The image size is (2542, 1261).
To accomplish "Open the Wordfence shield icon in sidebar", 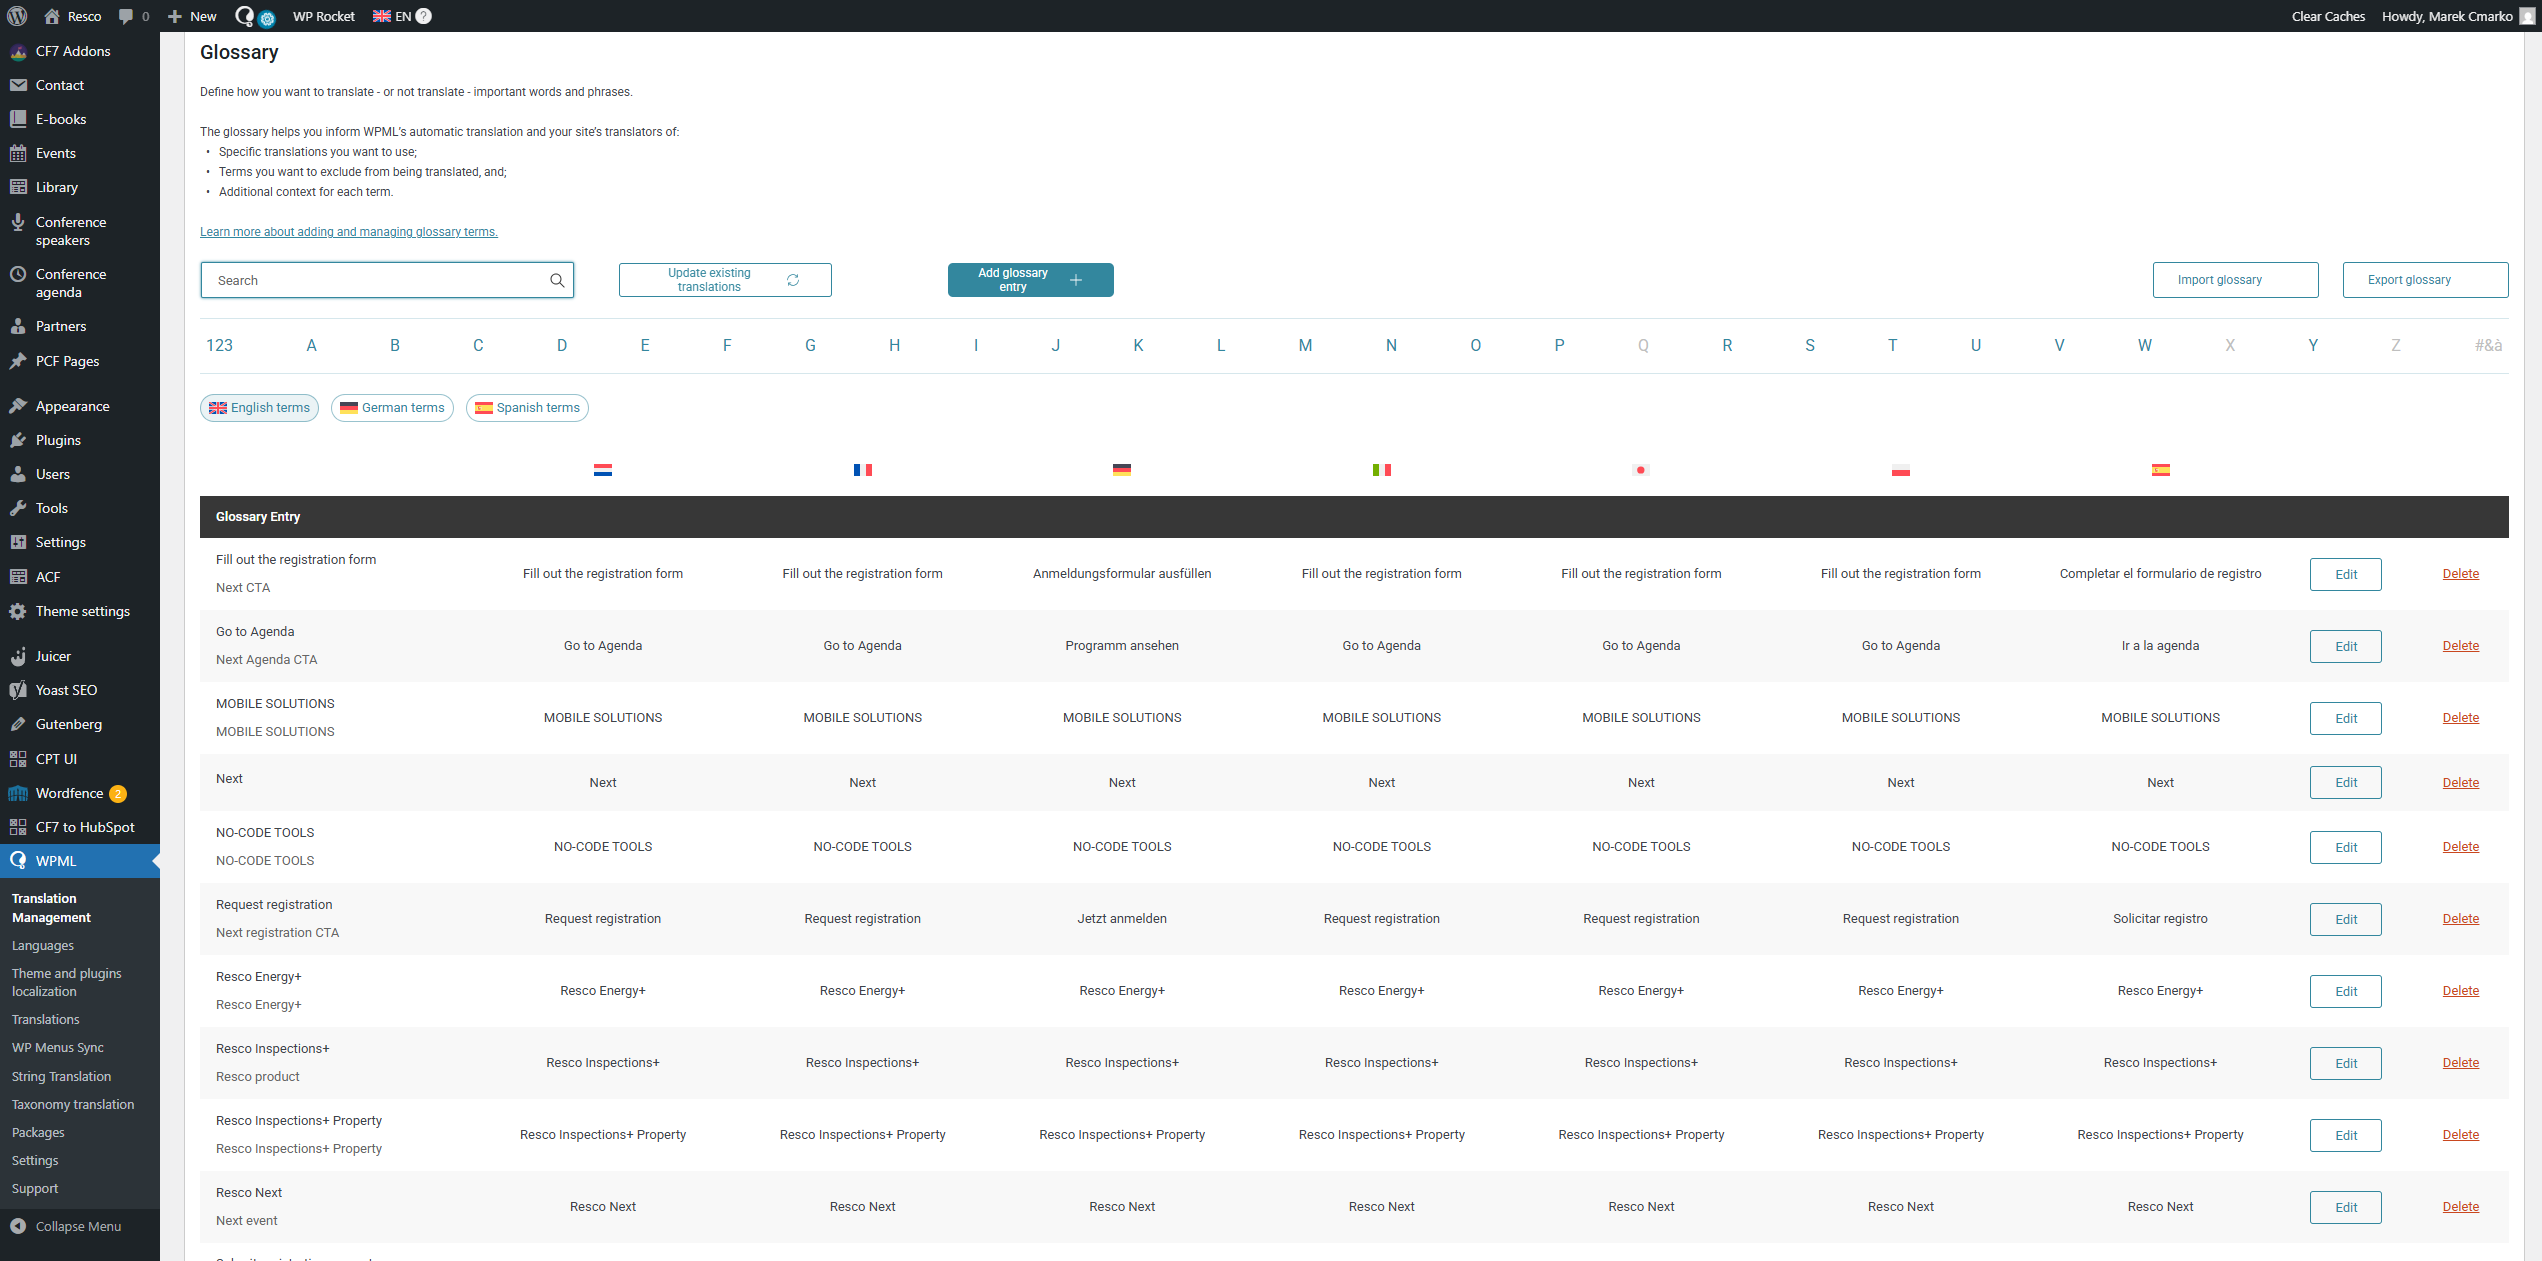I will pyautogui.click(x=18, y=793).
